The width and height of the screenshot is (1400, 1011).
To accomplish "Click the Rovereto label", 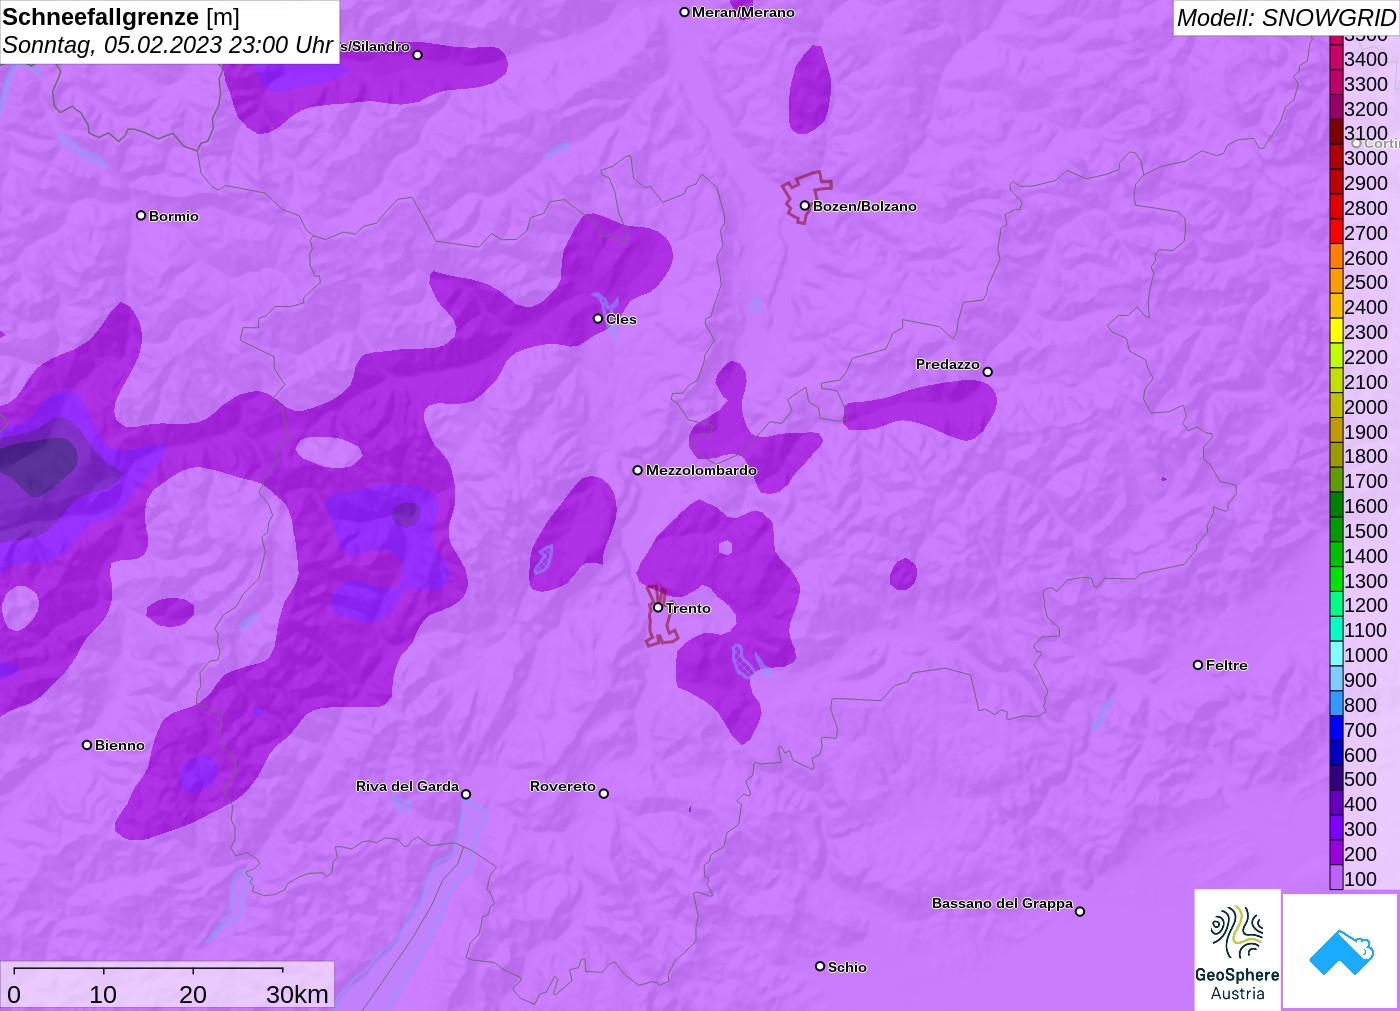I will coord(563,786).
